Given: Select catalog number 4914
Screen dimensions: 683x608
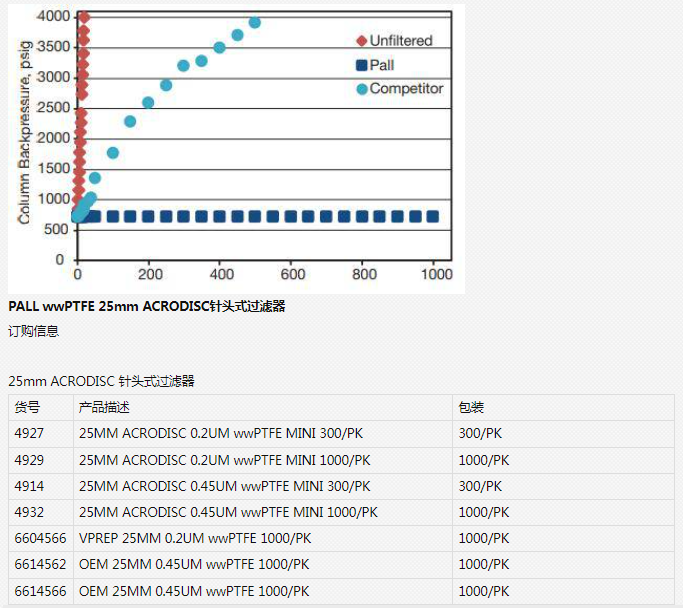Looking at the screenshot, I should pos(29,486).
